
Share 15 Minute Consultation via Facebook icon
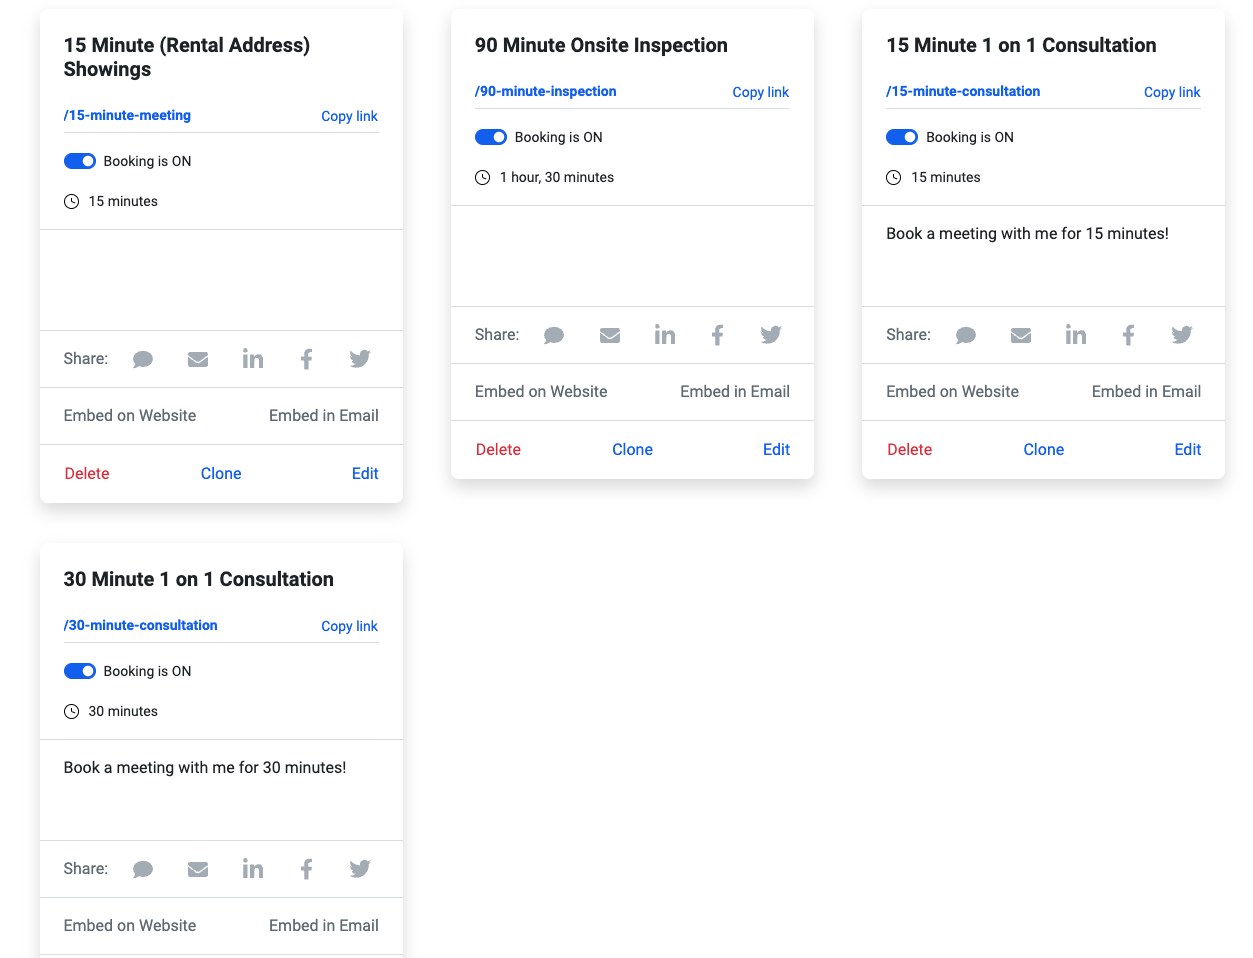coord(1128,335)
